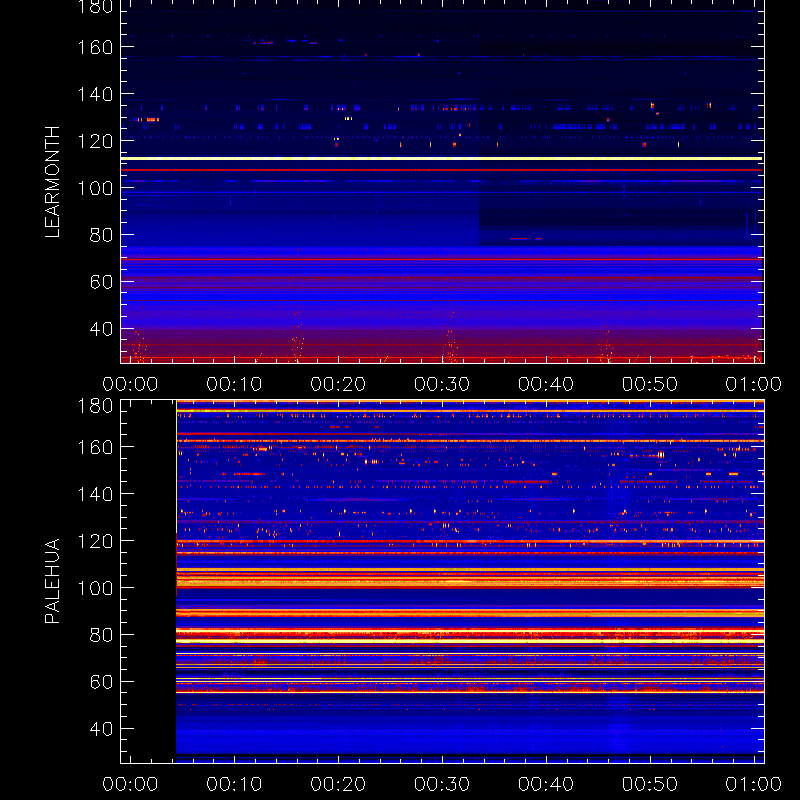
Task: Select the 40 tick label on LEARMONTH axis
Action: pyautogui.click(x=101, y=329)
